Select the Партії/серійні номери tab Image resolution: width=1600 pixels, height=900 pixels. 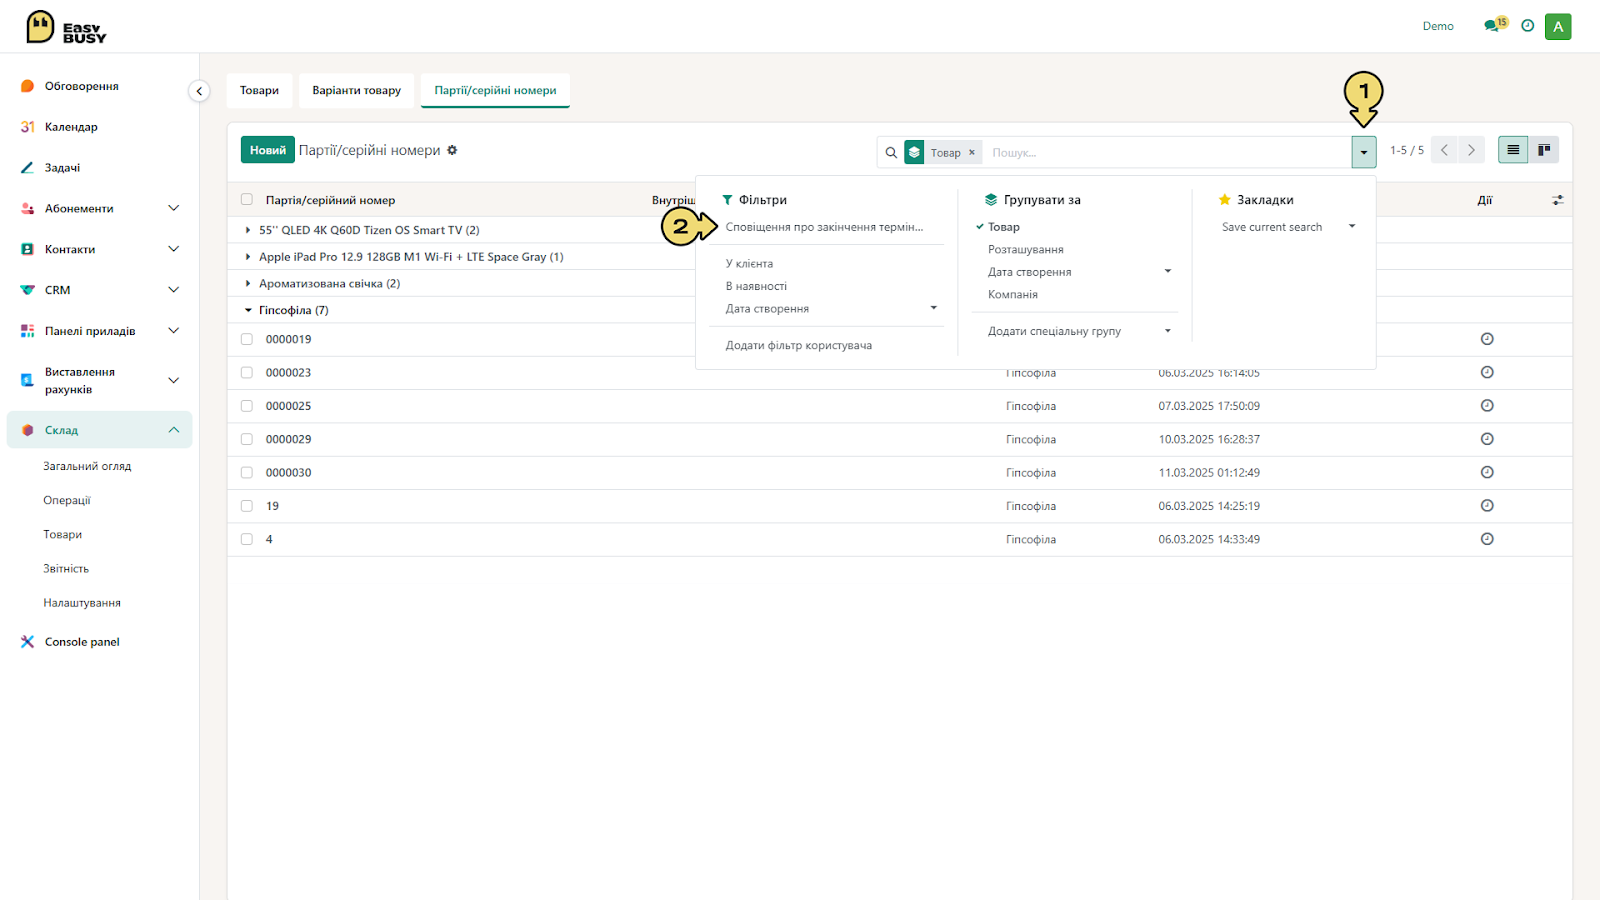tap(495, 90)
